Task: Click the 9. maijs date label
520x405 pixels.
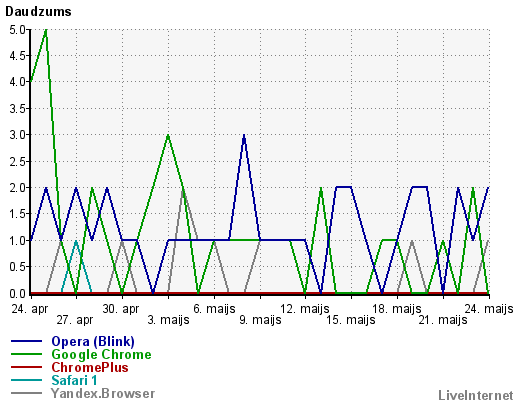Action: tap(260, 320)
